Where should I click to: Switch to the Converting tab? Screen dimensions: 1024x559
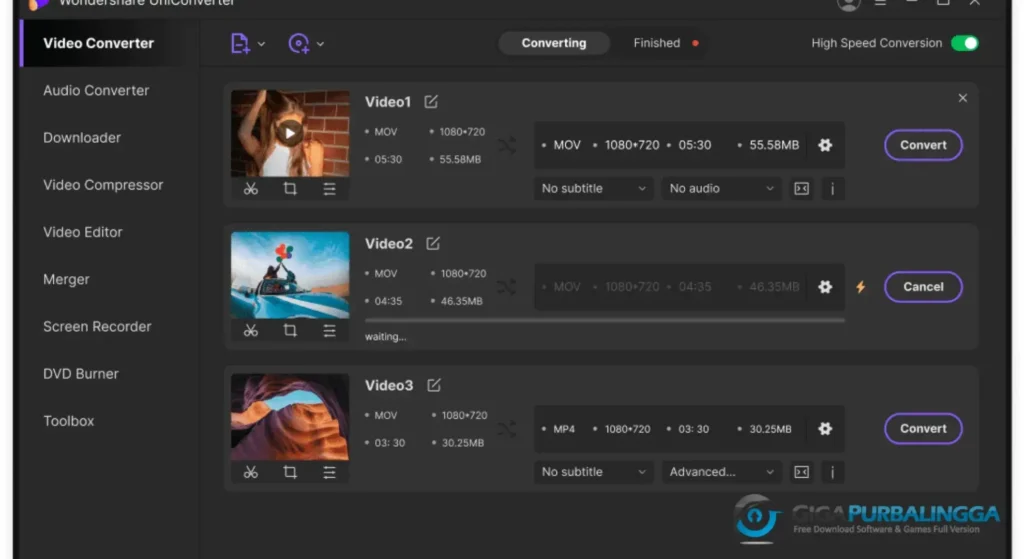click(554, 43)
